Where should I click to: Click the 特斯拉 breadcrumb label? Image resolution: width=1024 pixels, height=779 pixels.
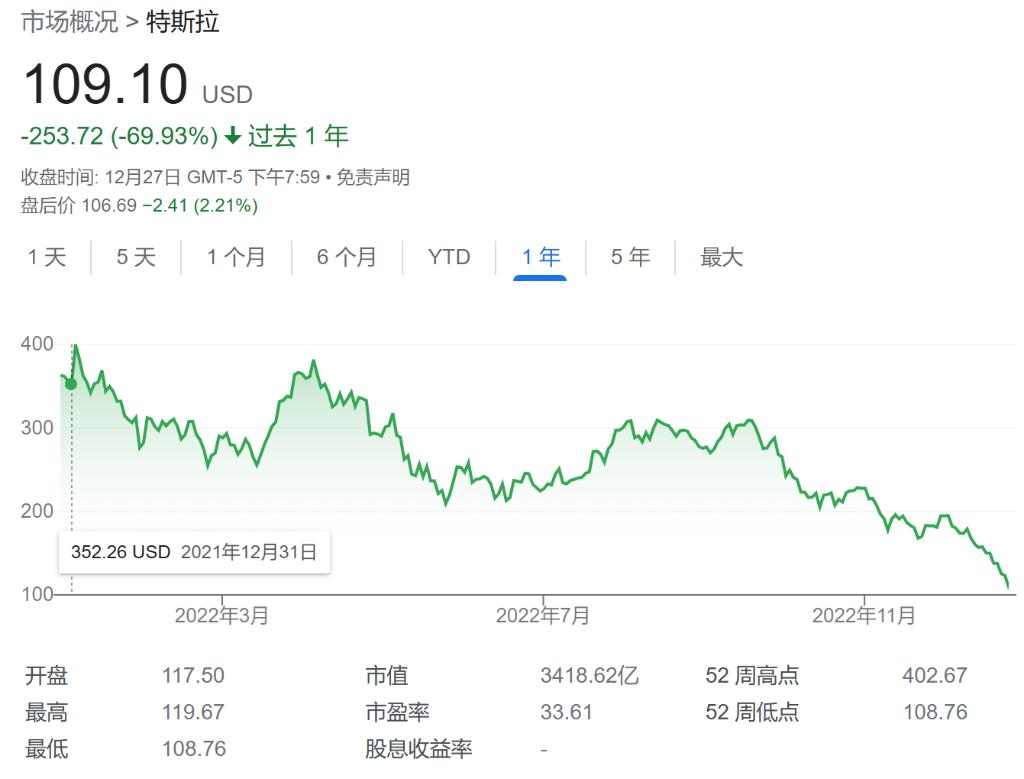[185, 21]
